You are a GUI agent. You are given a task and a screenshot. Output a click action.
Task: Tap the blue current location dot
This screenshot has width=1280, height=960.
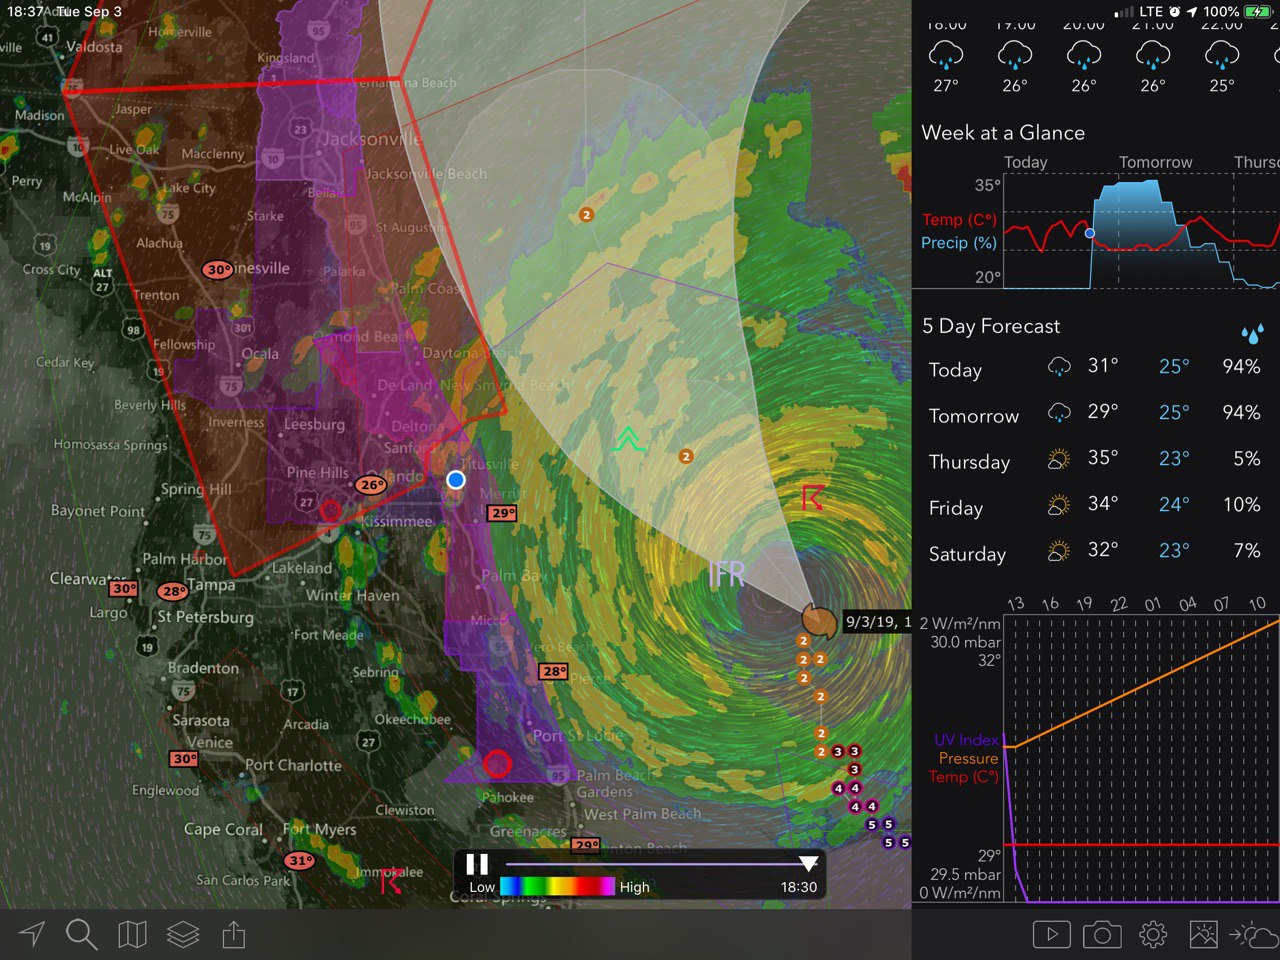(456, 480)
